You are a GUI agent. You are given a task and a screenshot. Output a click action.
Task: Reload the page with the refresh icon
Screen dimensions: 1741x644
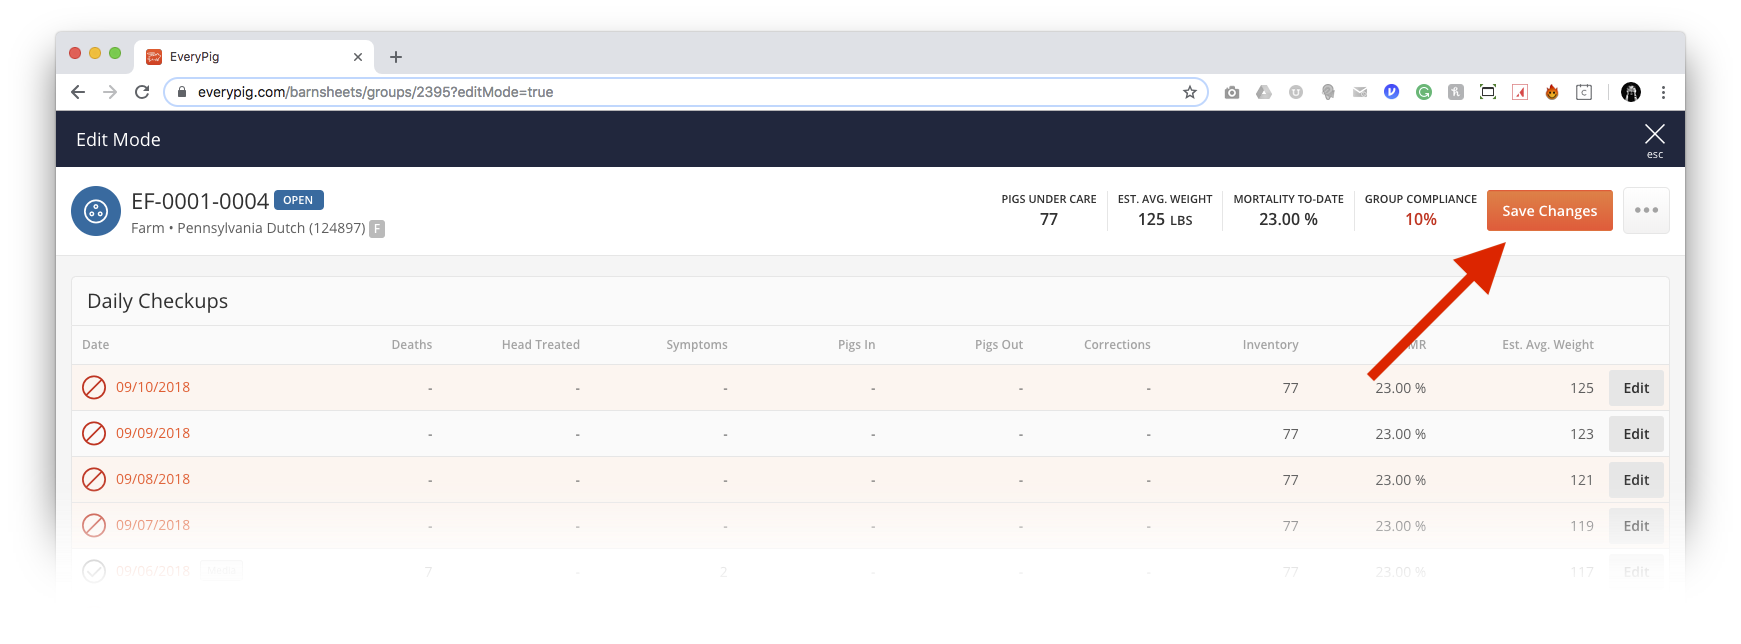(142, 92)
